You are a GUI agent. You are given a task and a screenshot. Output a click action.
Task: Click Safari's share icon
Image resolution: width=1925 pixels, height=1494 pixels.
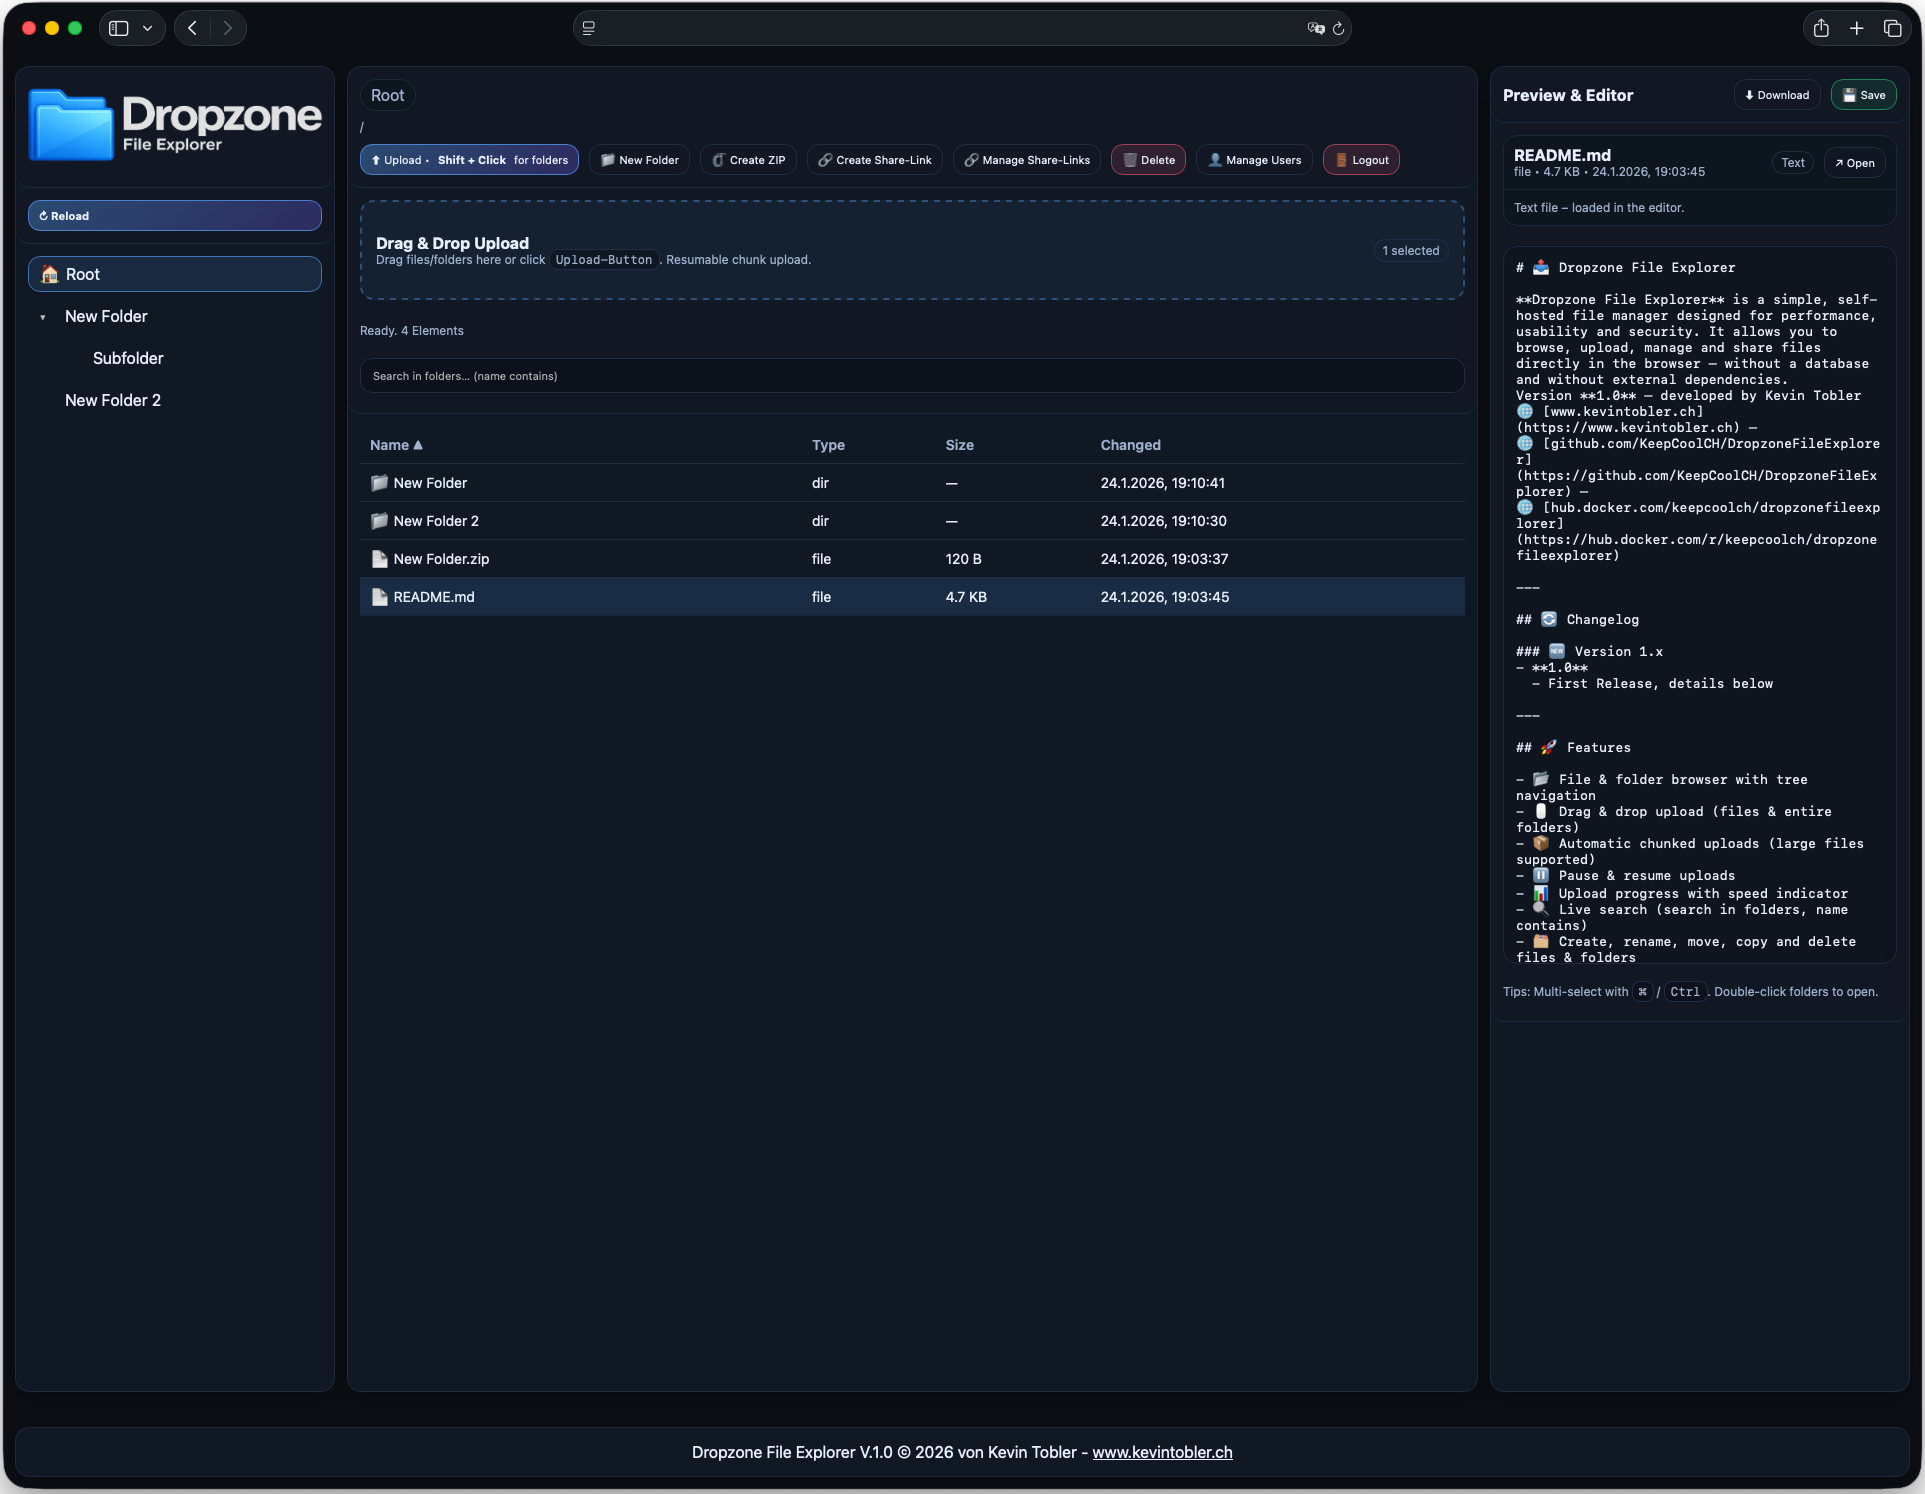1820,28
